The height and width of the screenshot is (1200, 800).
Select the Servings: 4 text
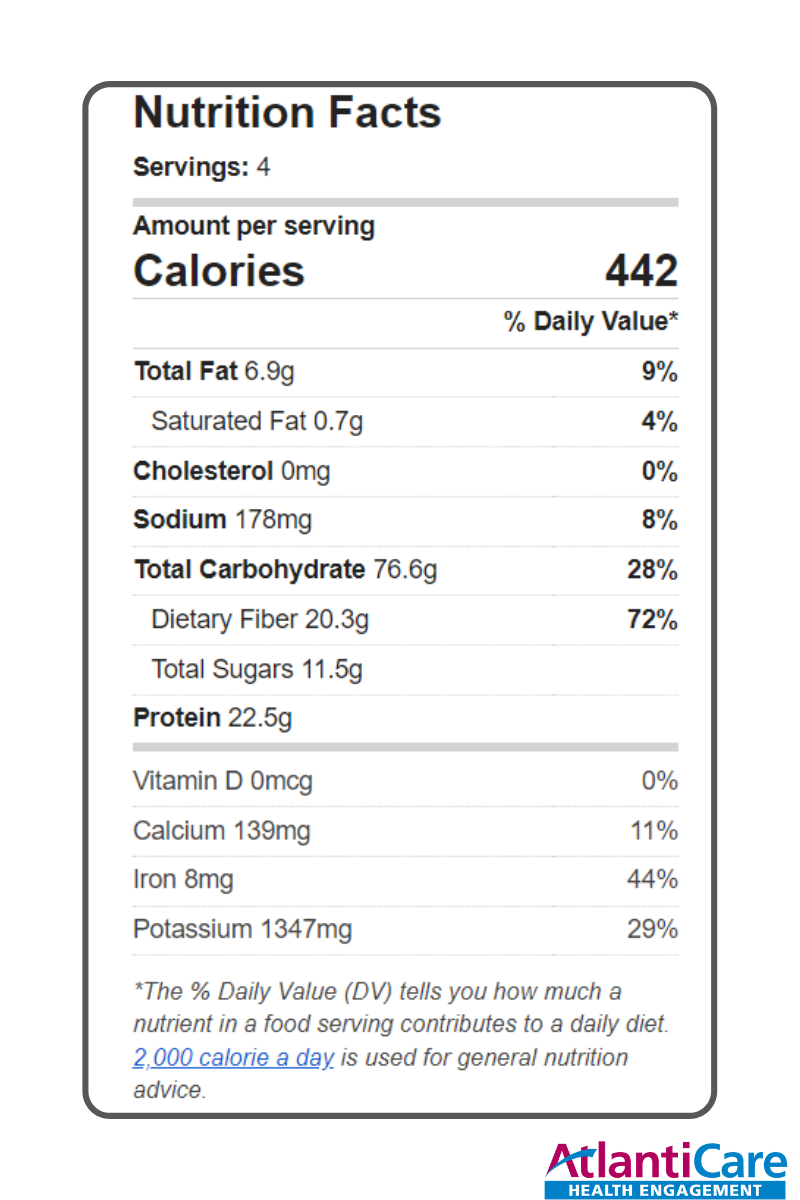[202, 167]
